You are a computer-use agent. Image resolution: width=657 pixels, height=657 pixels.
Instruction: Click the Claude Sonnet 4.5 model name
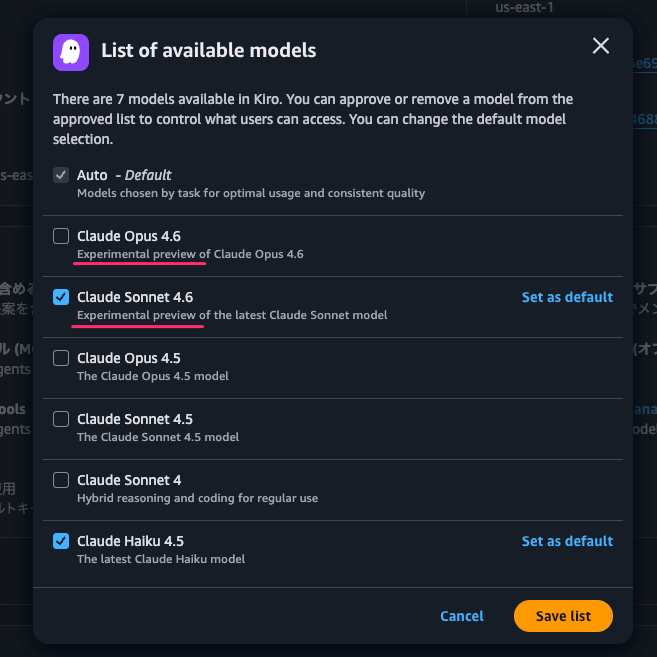[x=134, y=419]
